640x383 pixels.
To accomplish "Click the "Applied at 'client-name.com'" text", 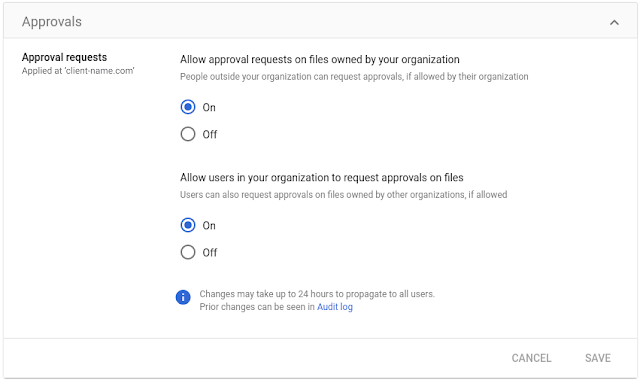I will coord(78,71).
